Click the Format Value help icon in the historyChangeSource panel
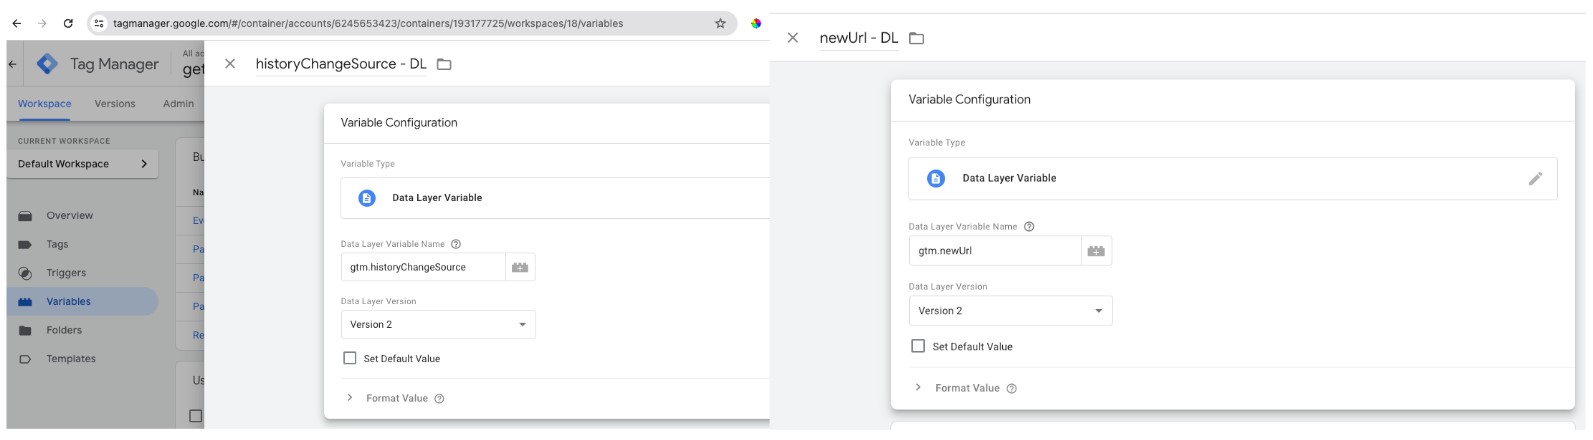The height and width of the screenshot is (440, 1593). click(439, 399)
